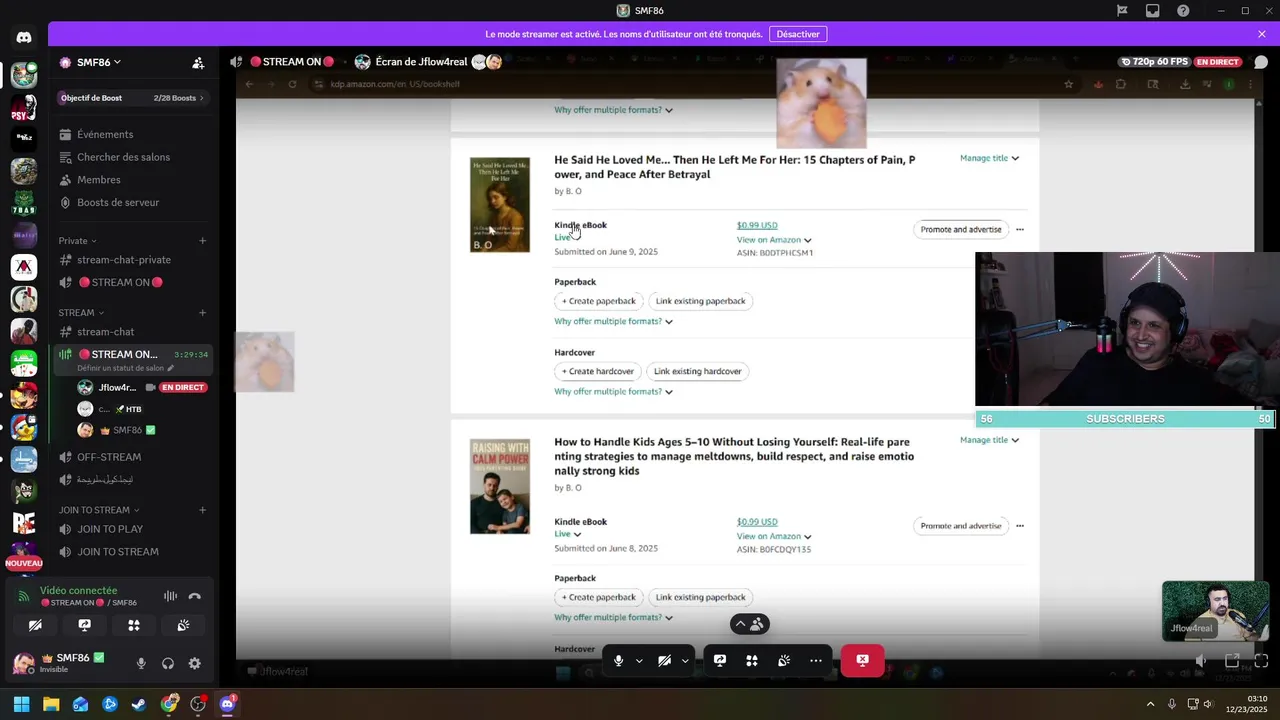Open Windows Start menu
Screen dimensions: 1280x720
(22, 704)
